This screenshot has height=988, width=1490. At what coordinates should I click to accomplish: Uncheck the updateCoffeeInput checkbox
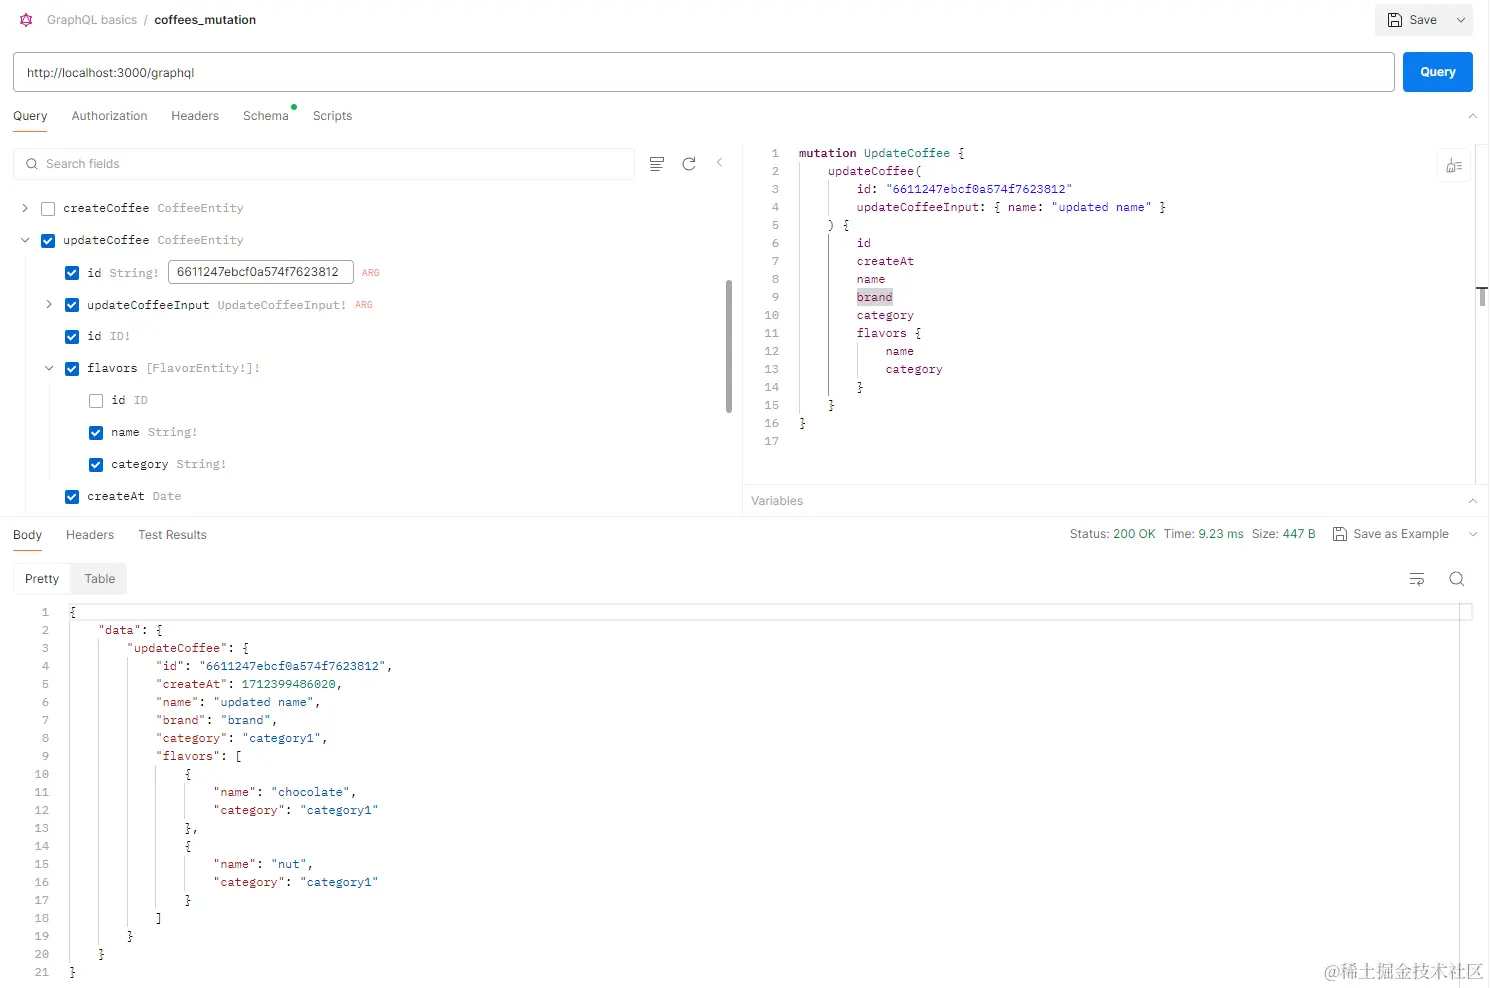[72, 305]
